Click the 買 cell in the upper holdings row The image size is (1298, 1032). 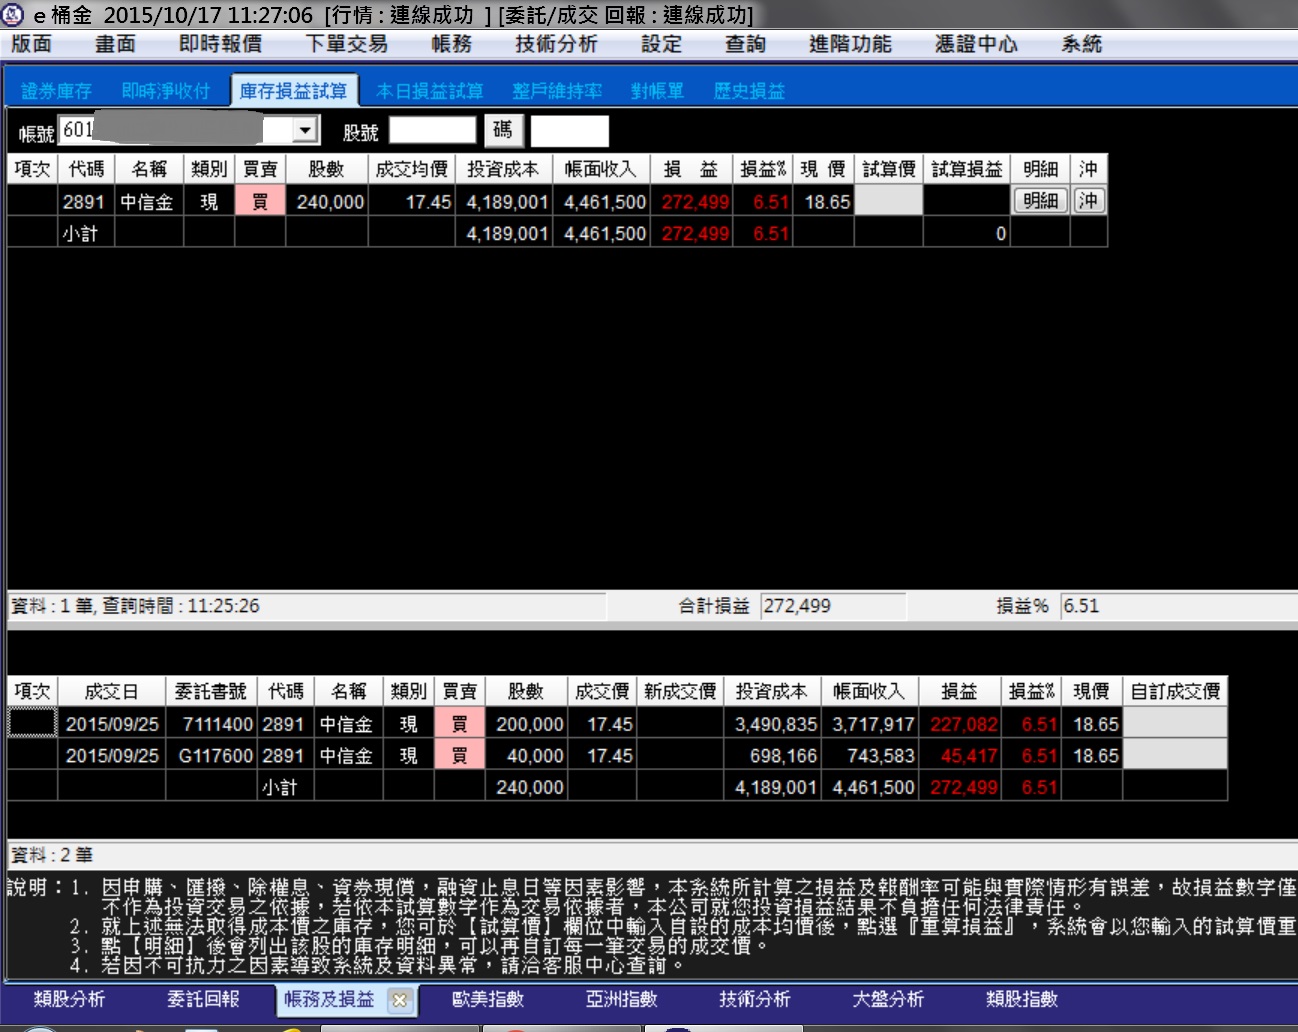tap(260, 201)
